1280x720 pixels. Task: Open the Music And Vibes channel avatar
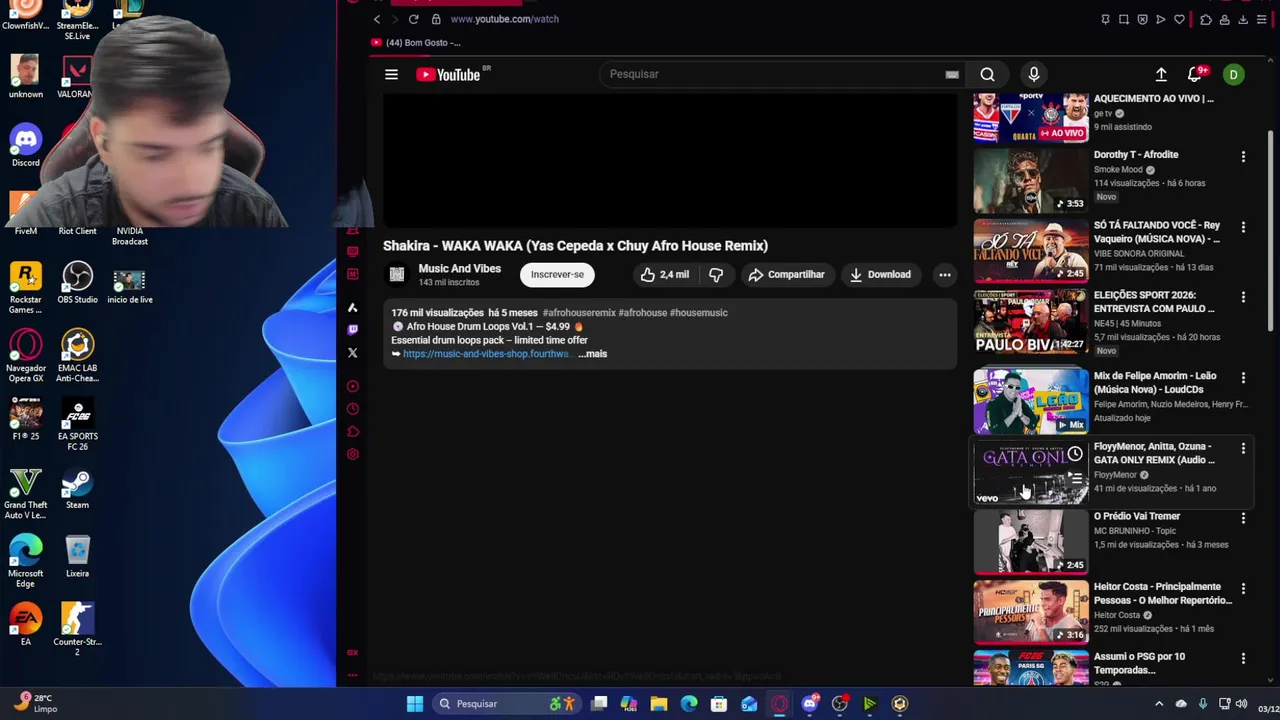(397, 274)
